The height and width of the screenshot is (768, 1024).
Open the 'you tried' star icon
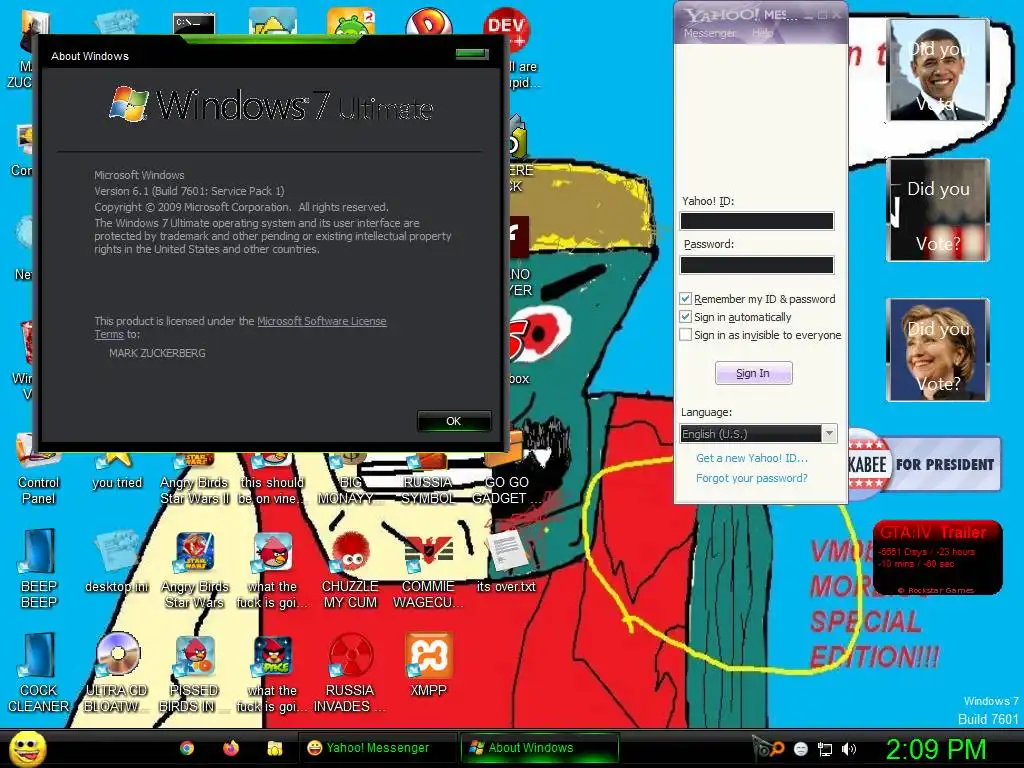[117, 472]
